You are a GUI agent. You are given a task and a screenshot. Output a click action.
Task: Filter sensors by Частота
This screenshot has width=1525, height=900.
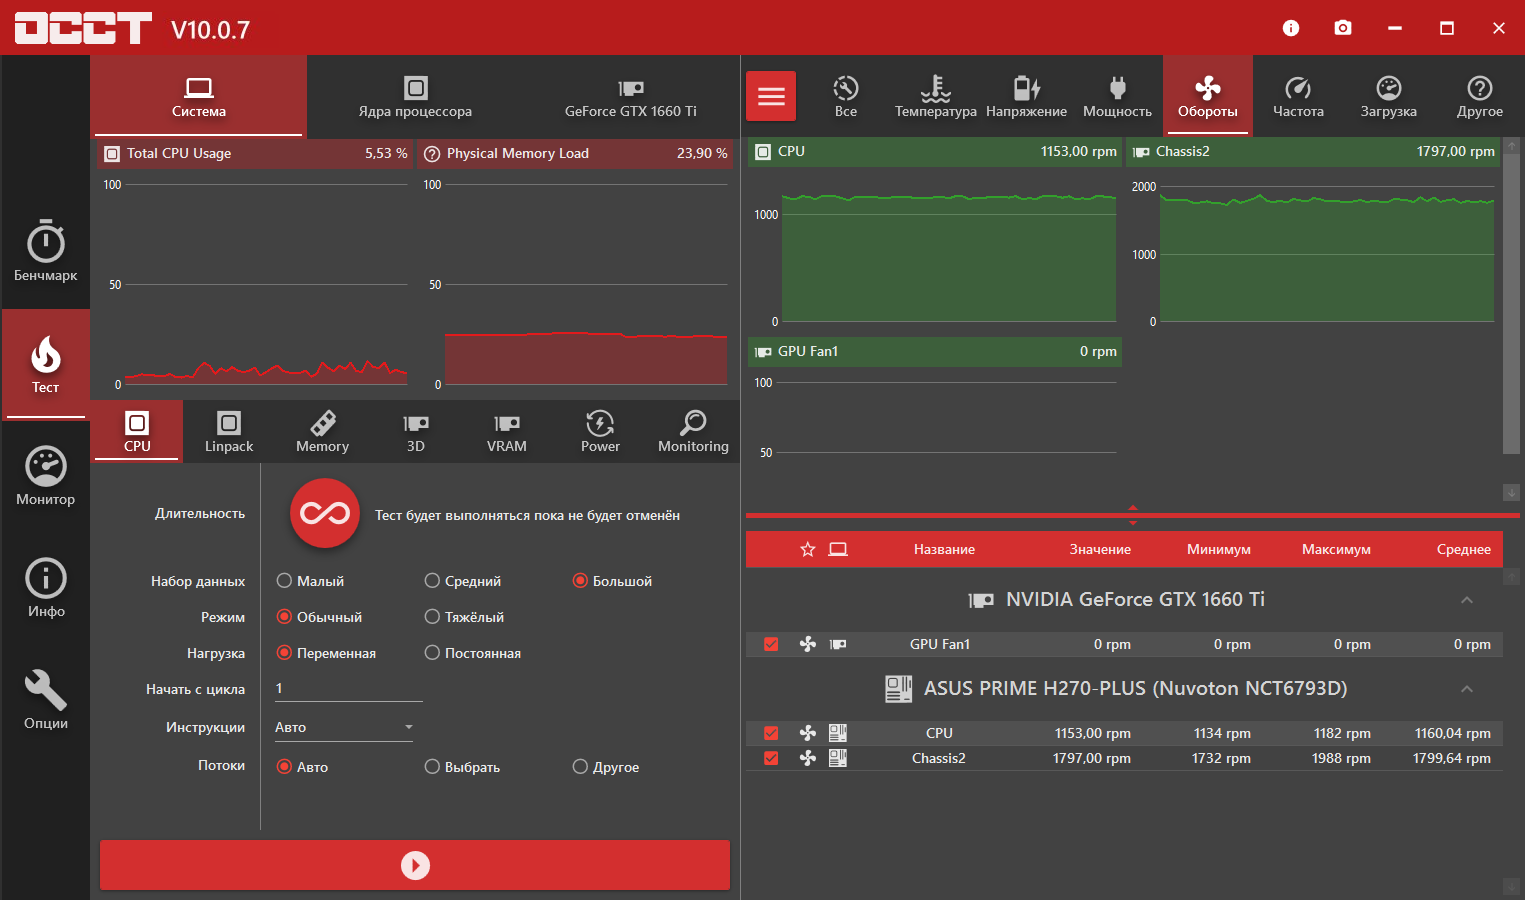(1298, 96)
